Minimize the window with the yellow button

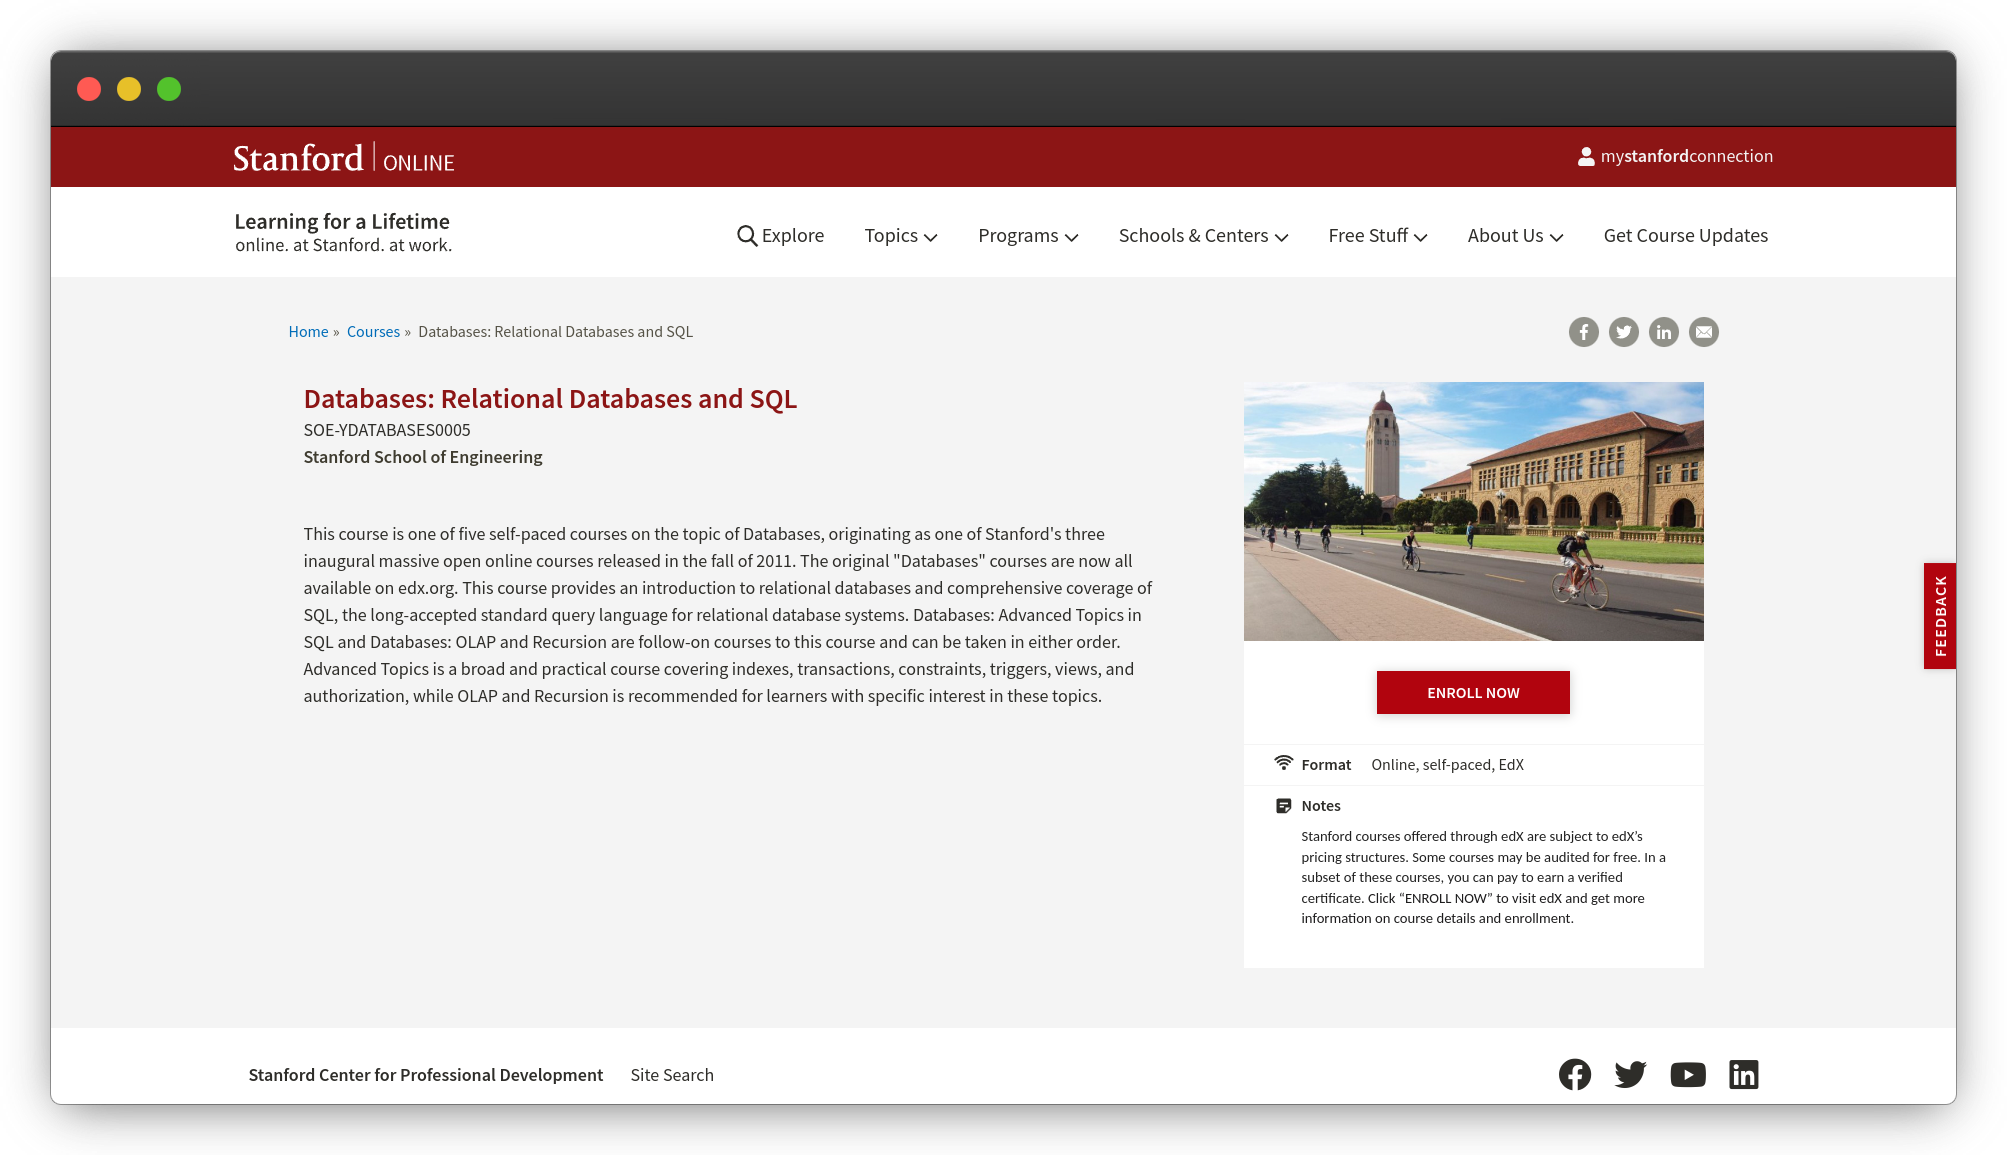pyautogui.click(x=129, y=89)
